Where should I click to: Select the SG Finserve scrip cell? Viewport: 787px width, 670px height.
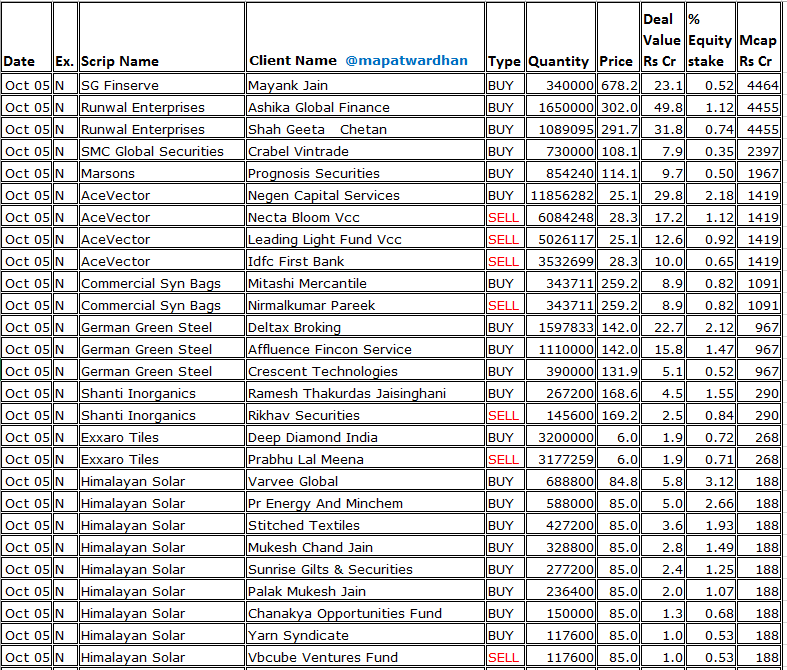point(162,85)
